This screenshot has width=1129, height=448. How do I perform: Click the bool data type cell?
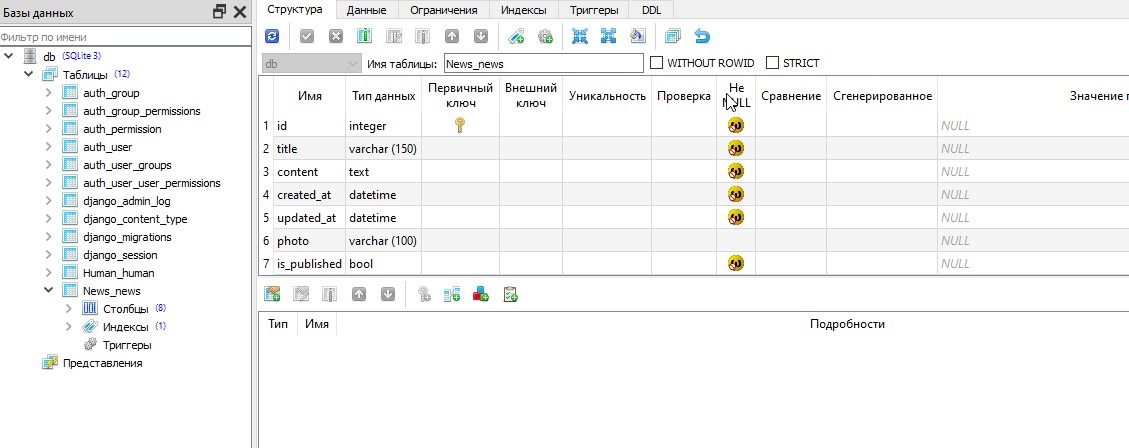click(x=383, y=264)
